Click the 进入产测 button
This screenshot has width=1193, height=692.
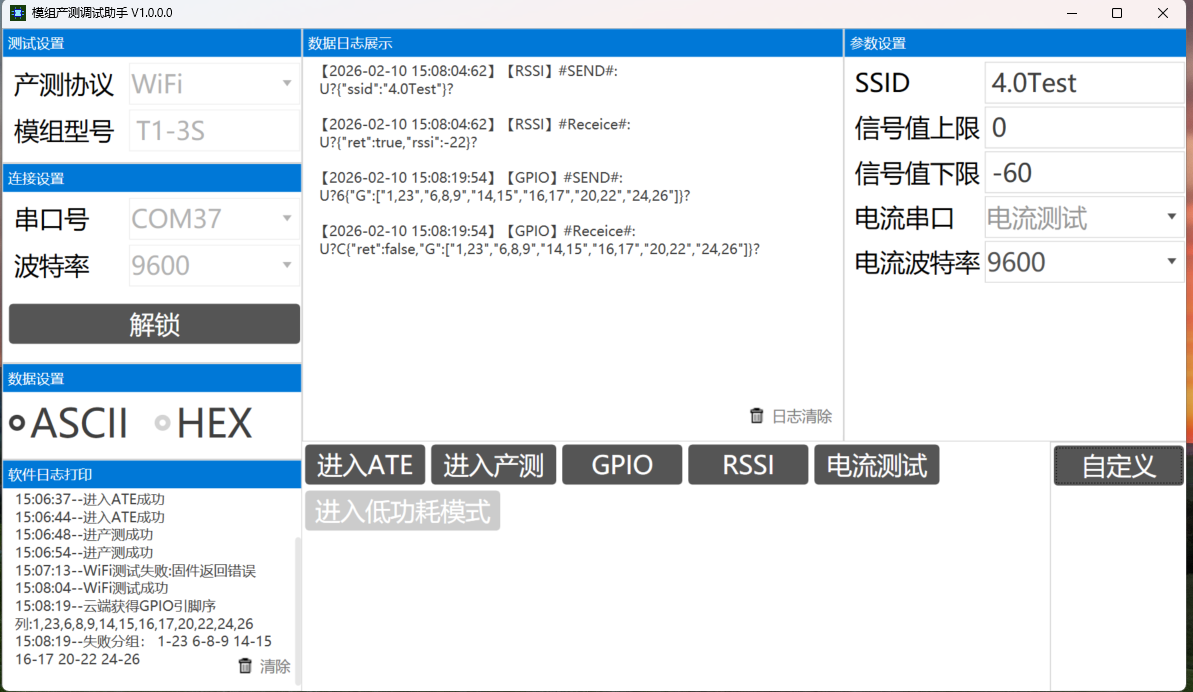coord(493,464)
